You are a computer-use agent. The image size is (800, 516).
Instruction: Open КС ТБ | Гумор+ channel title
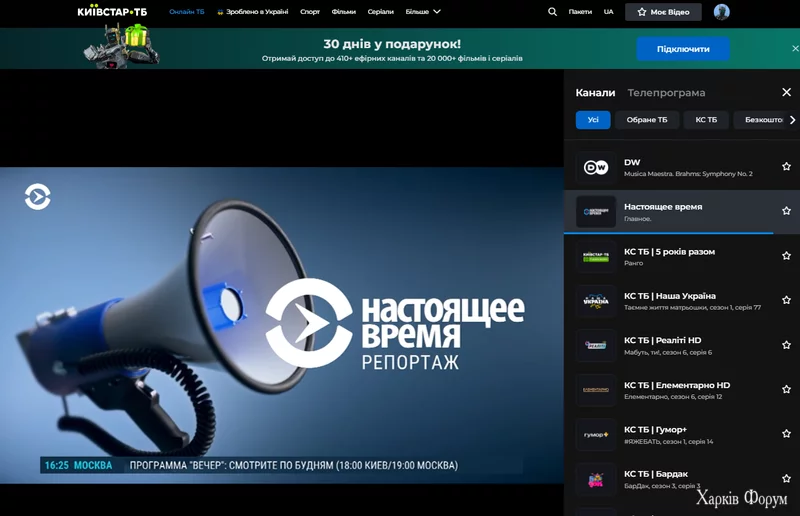click(655, 430)
